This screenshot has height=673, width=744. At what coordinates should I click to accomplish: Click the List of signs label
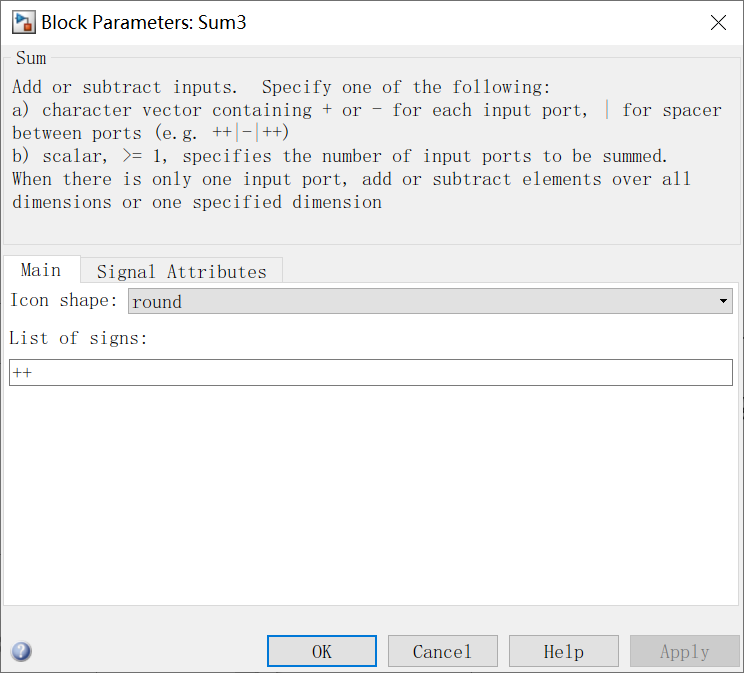(78, 338)
